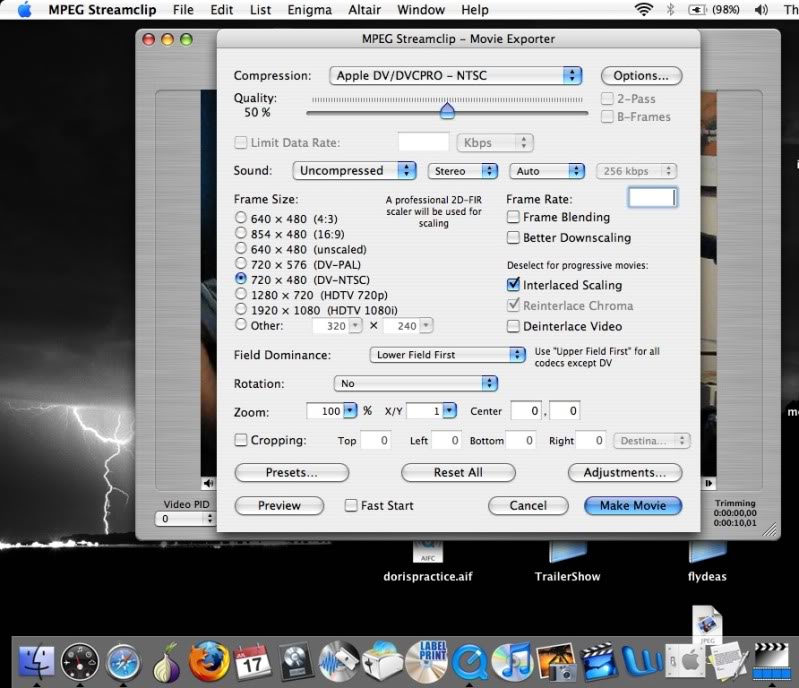
Task: Open the Enigma menu
Action: pos(309,10)
